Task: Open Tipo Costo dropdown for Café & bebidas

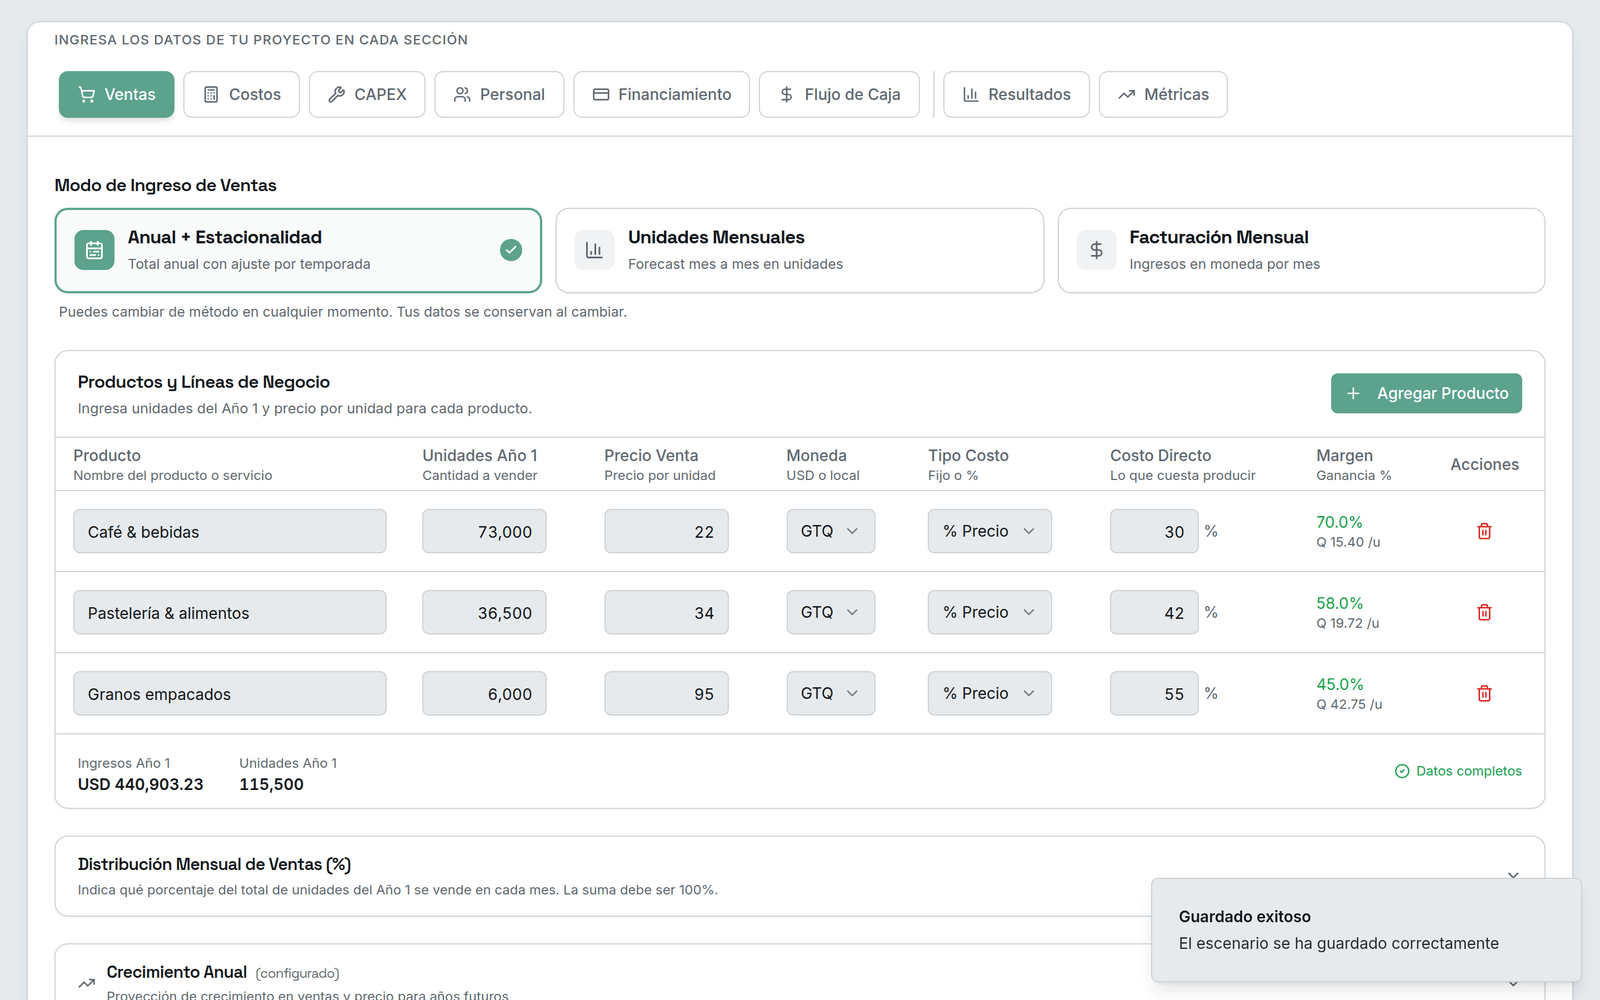Action: click(989, 531)
